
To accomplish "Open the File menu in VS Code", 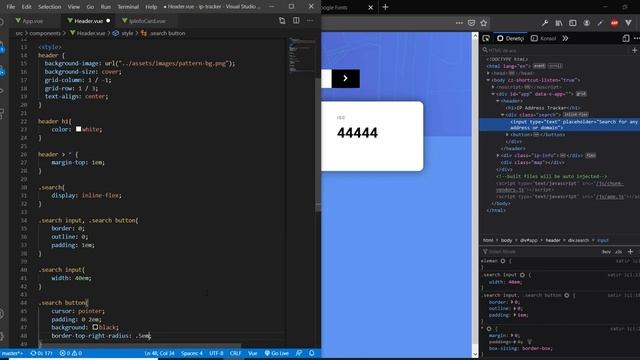I will point(11,7).
